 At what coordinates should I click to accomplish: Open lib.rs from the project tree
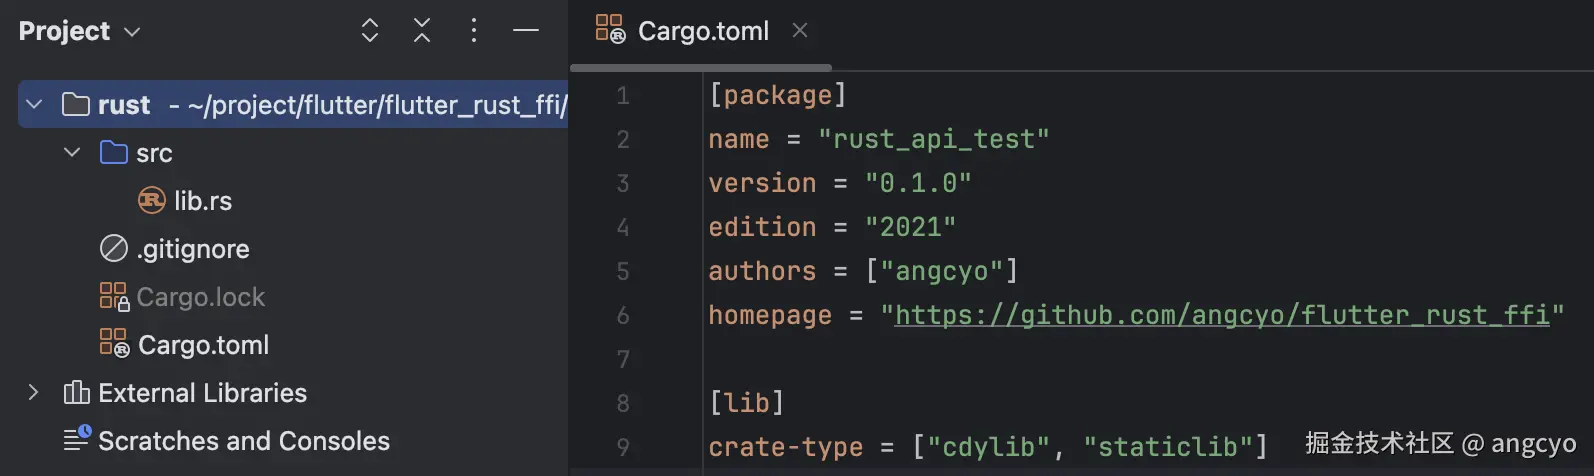203,201
